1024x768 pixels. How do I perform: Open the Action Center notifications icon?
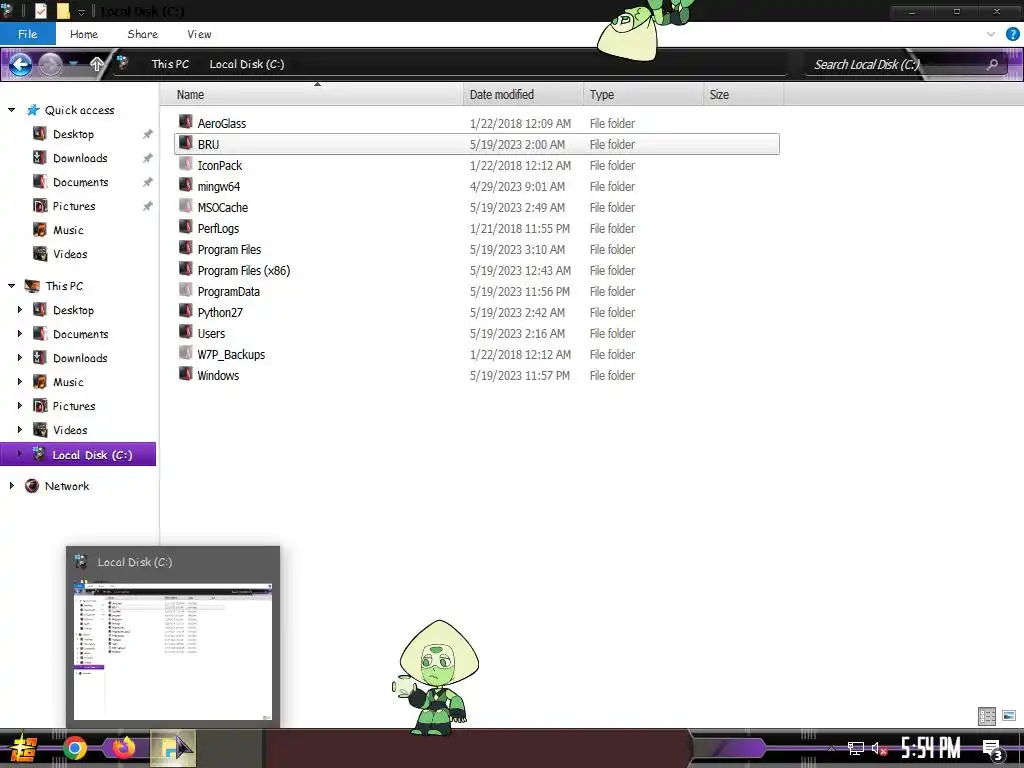pos(993,750)
